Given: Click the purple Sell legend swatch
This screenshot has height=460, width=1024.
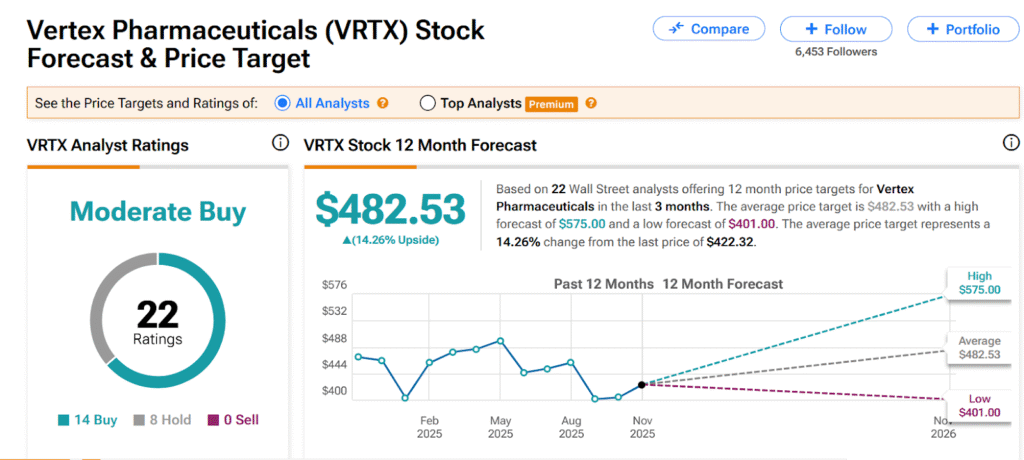Looking at the screenshot, I should point(212,420).
